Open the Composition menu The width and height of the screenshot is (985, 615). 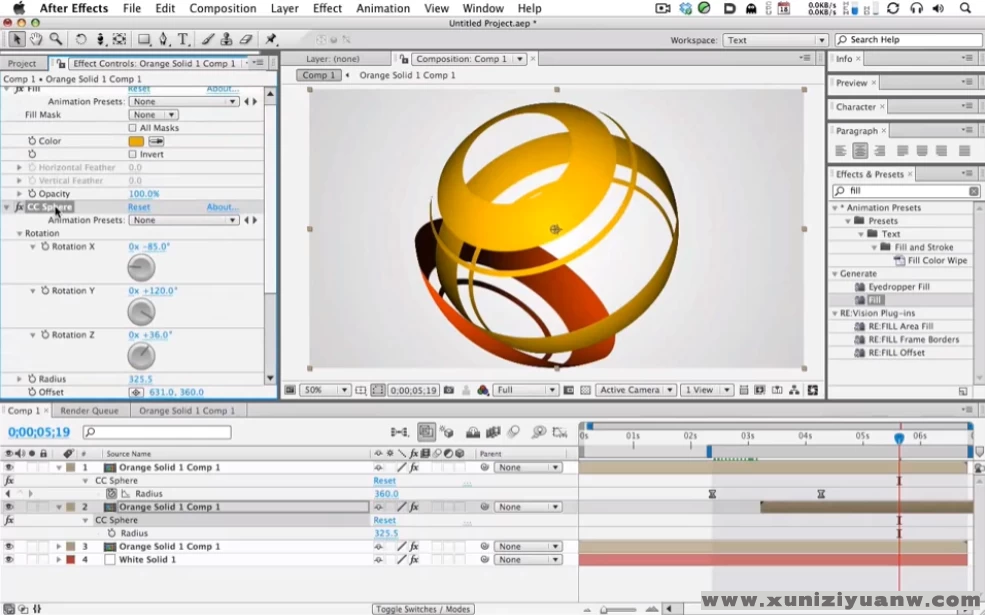(x=222, y=8)
